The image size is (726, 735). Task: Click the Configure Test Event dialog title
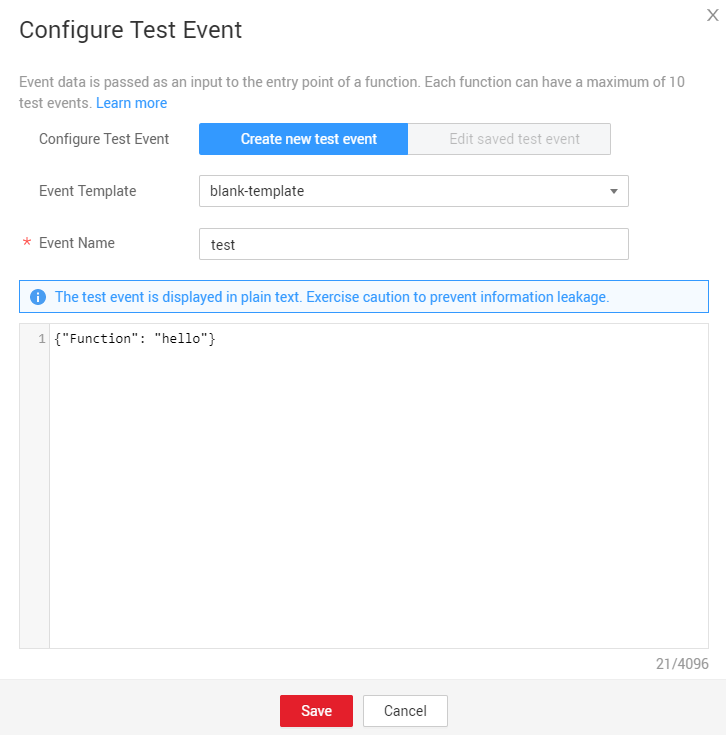pos(130,30)
